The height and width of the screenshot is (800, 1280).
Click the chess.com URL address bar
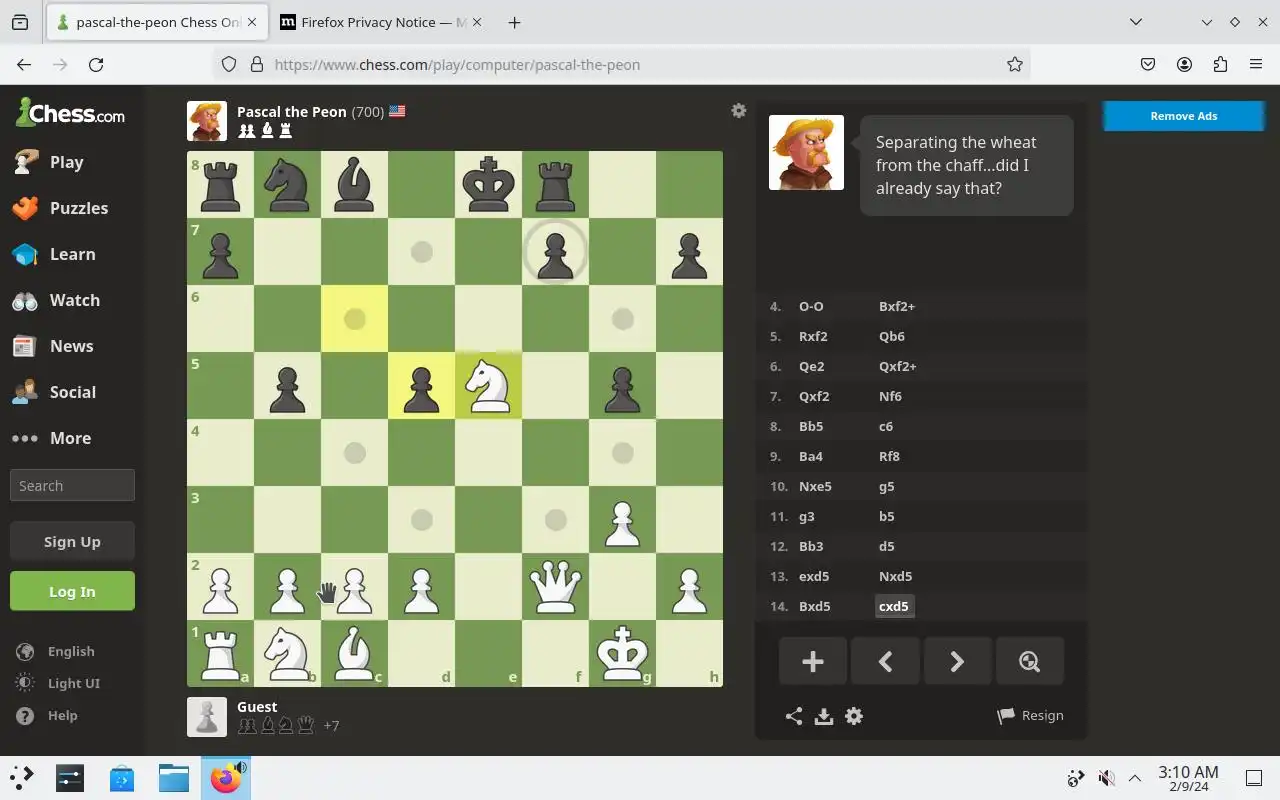click(x=620, y=64)
